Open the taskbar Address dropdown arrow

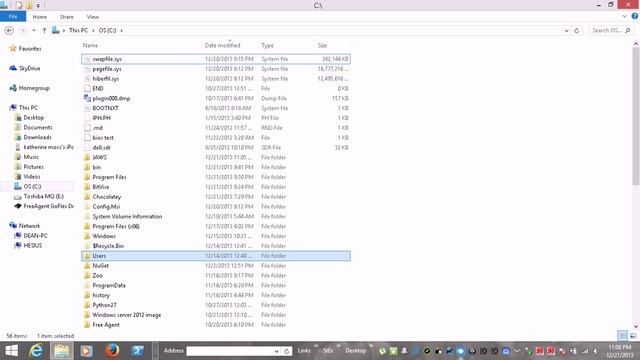click(x=277, y=351)
